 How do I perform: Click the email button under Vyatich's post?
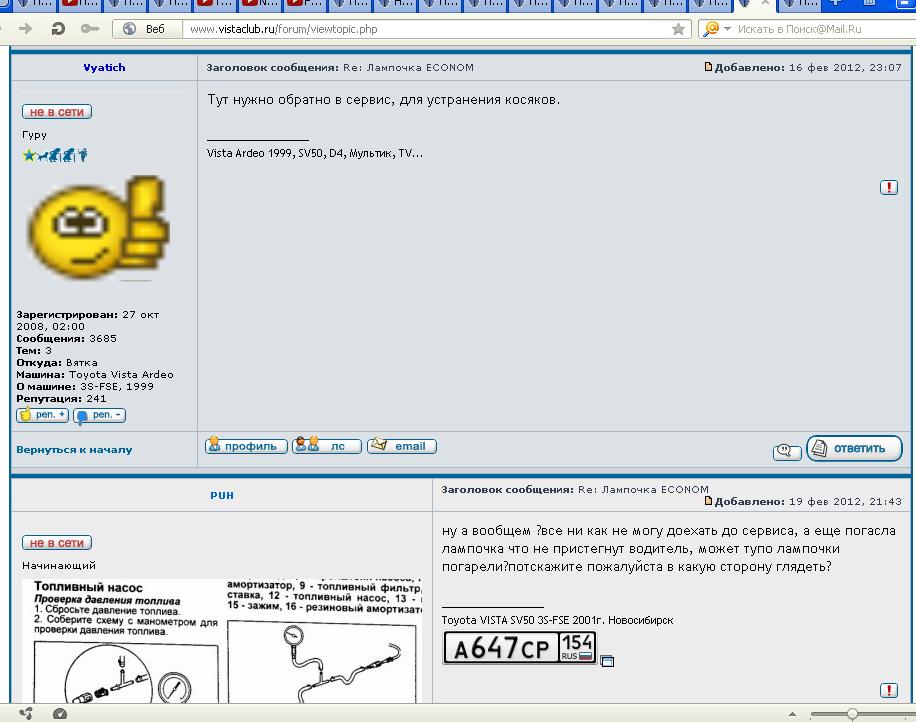401,446
